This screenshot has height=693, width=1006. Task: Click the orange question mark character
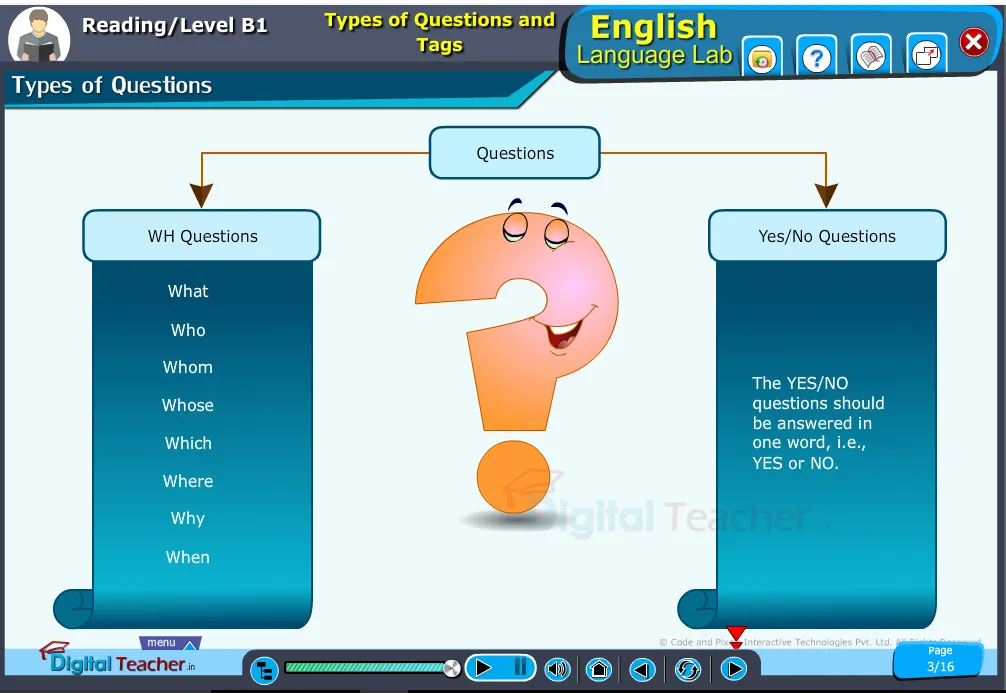click(517, 356)
